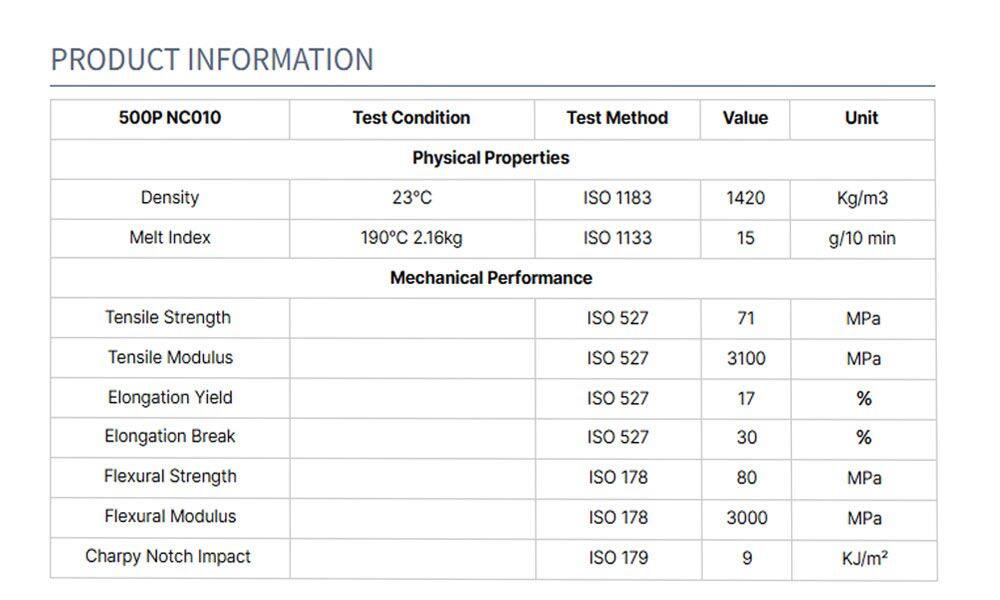The image size is (1000, 600).
Task: Select the Elongation Yield row label
Action: pos(170,397)
